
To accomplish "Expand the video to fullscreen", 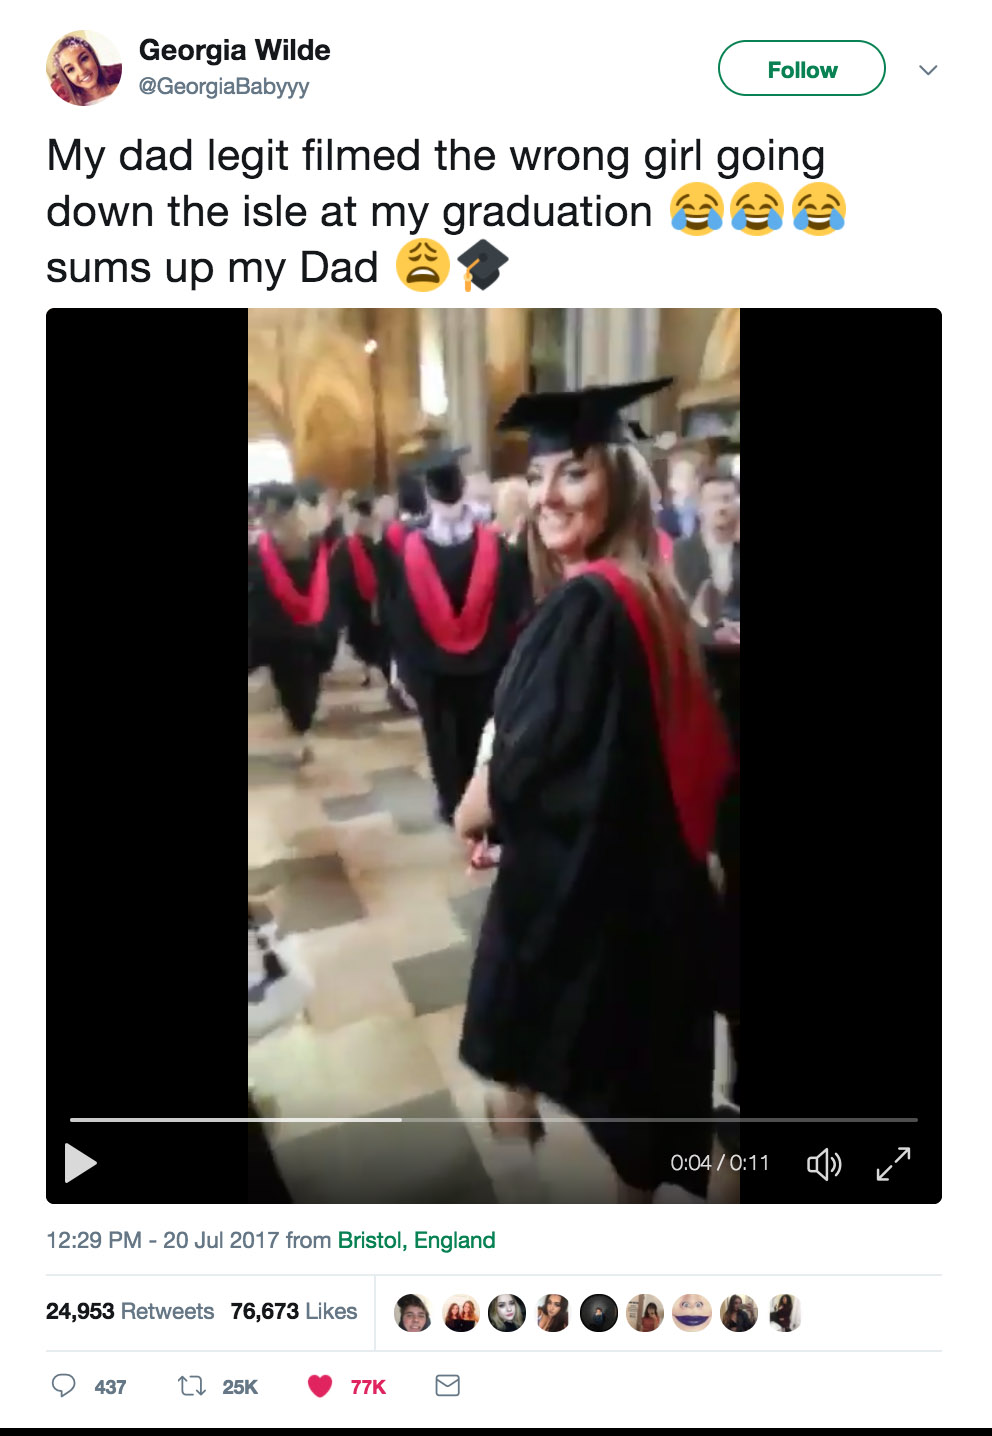I will [x=893, y=1163].
